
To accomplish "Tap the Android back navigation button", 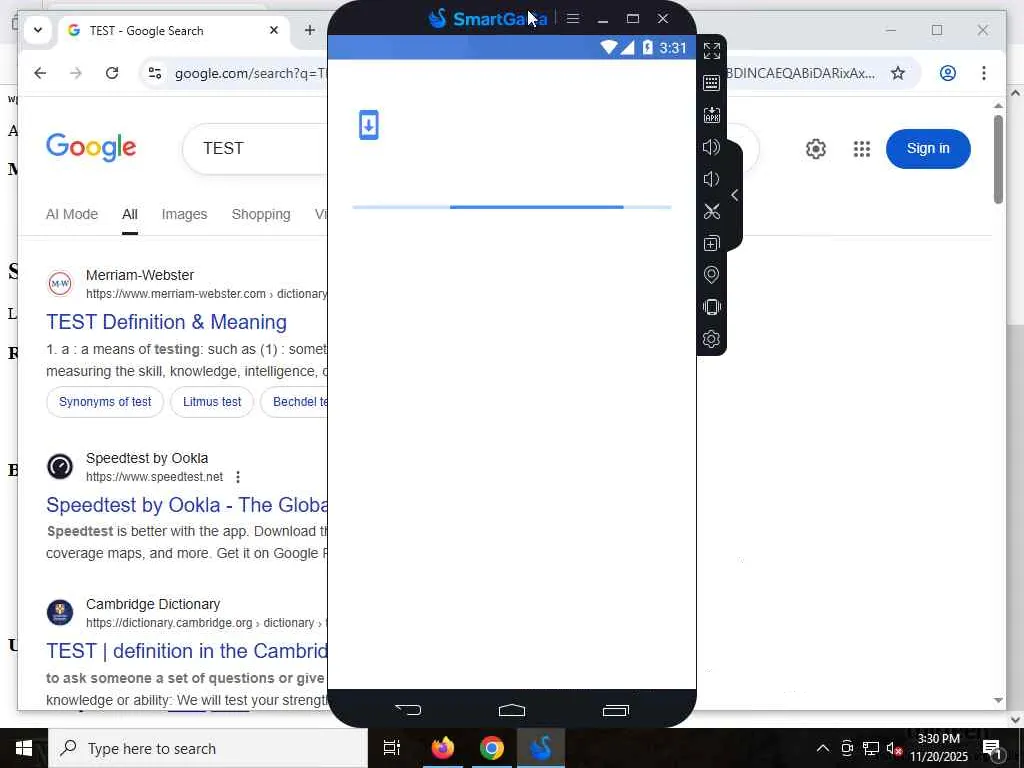I will coord(409,709).
